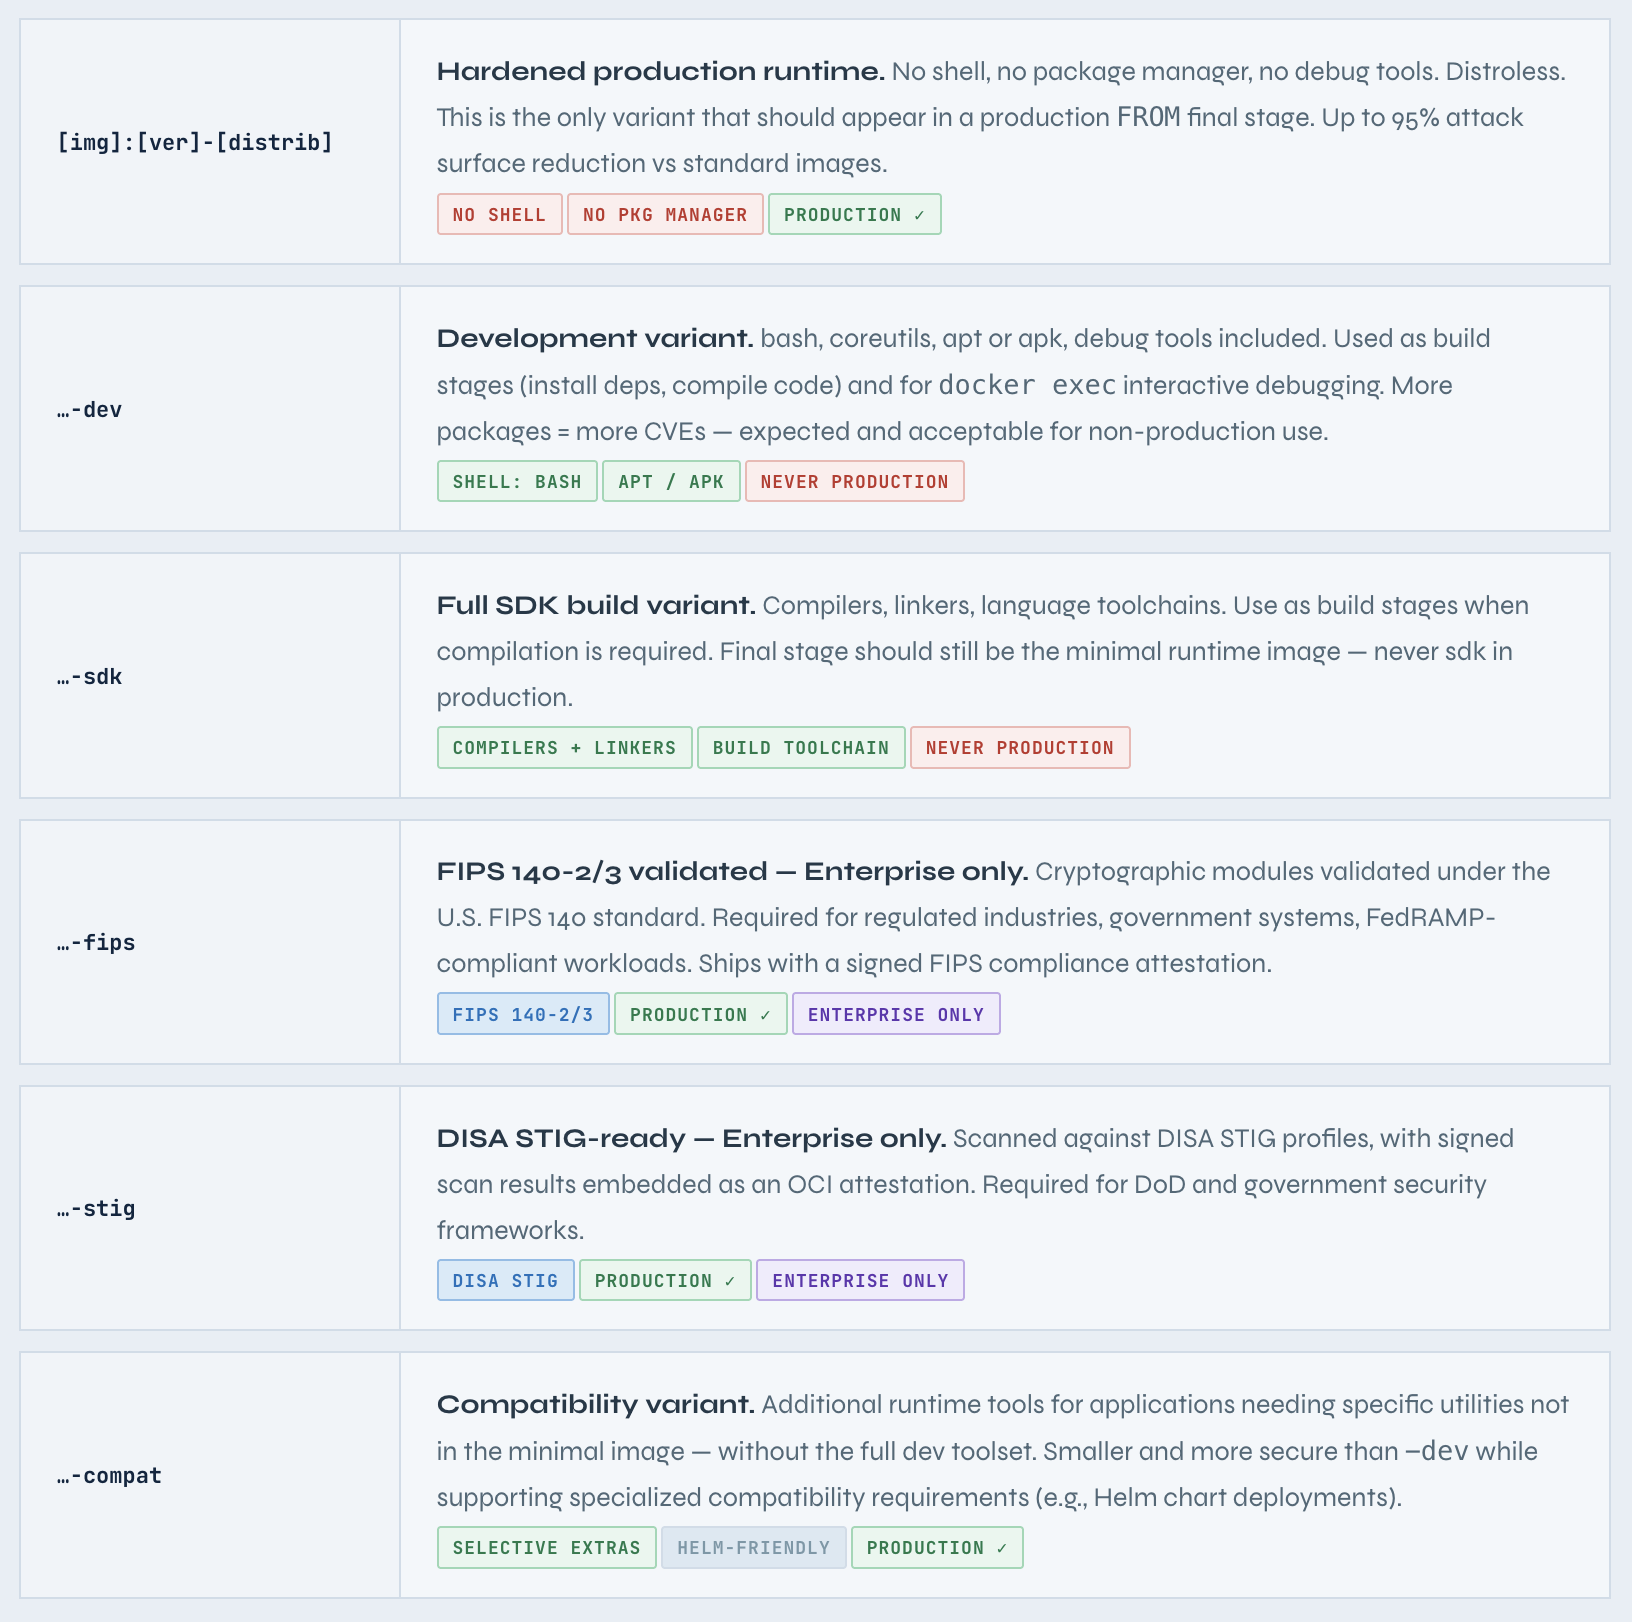Select the …-sdk variant label
This screenshot has width=1632, height=1622.
[90, 677]
